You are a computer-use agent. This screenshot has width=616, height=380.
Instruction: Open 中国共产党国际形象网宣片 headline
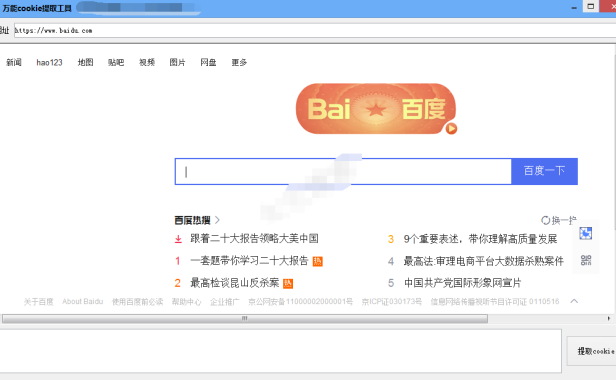(462, 283)
